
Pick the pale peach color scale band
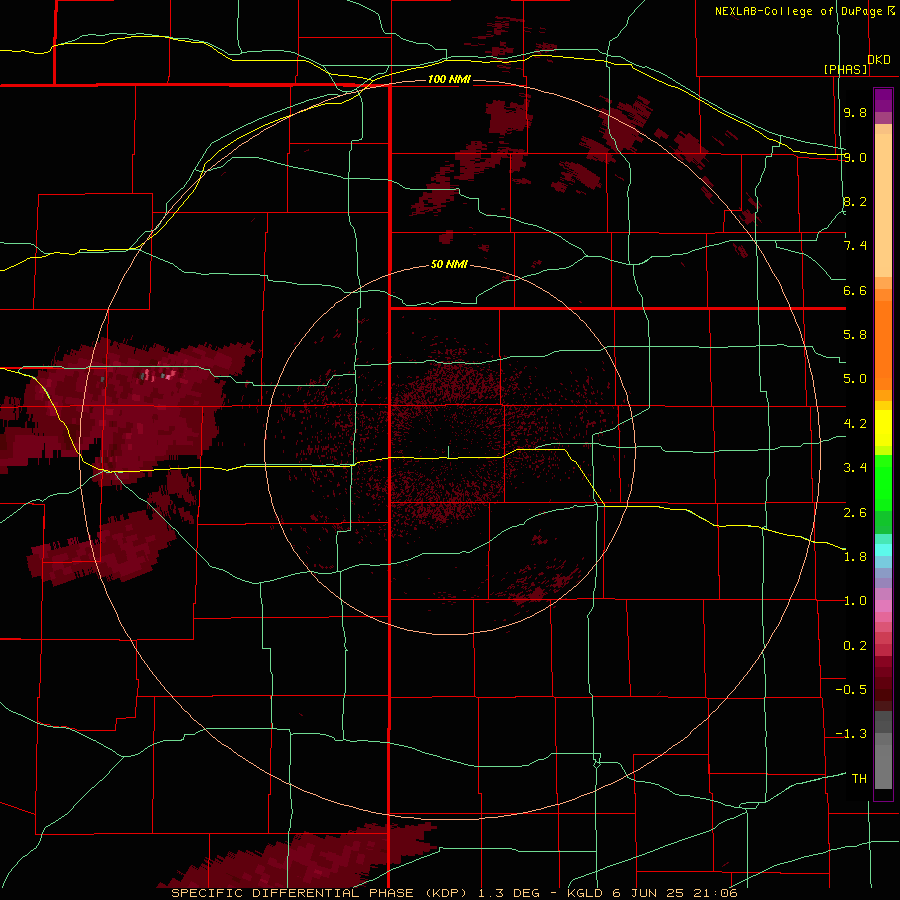coord(883,205)
